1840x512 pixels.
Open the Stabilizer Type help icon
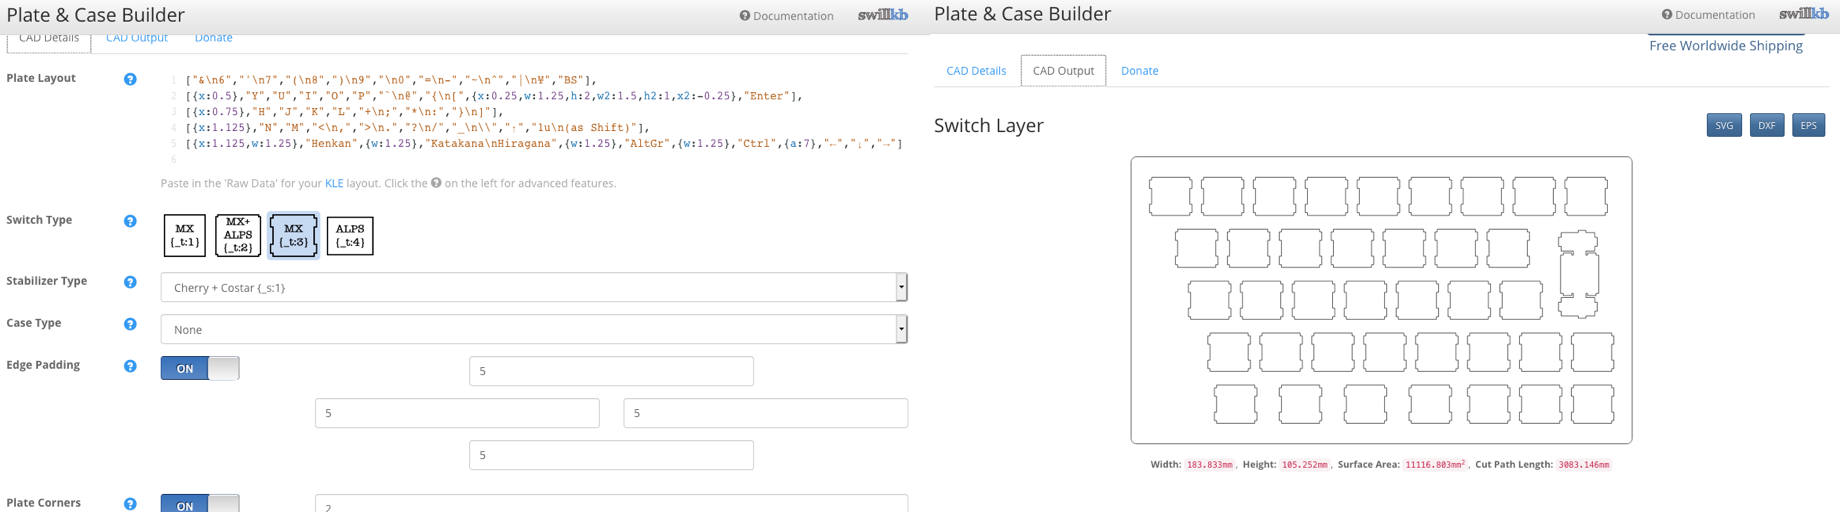130,282
